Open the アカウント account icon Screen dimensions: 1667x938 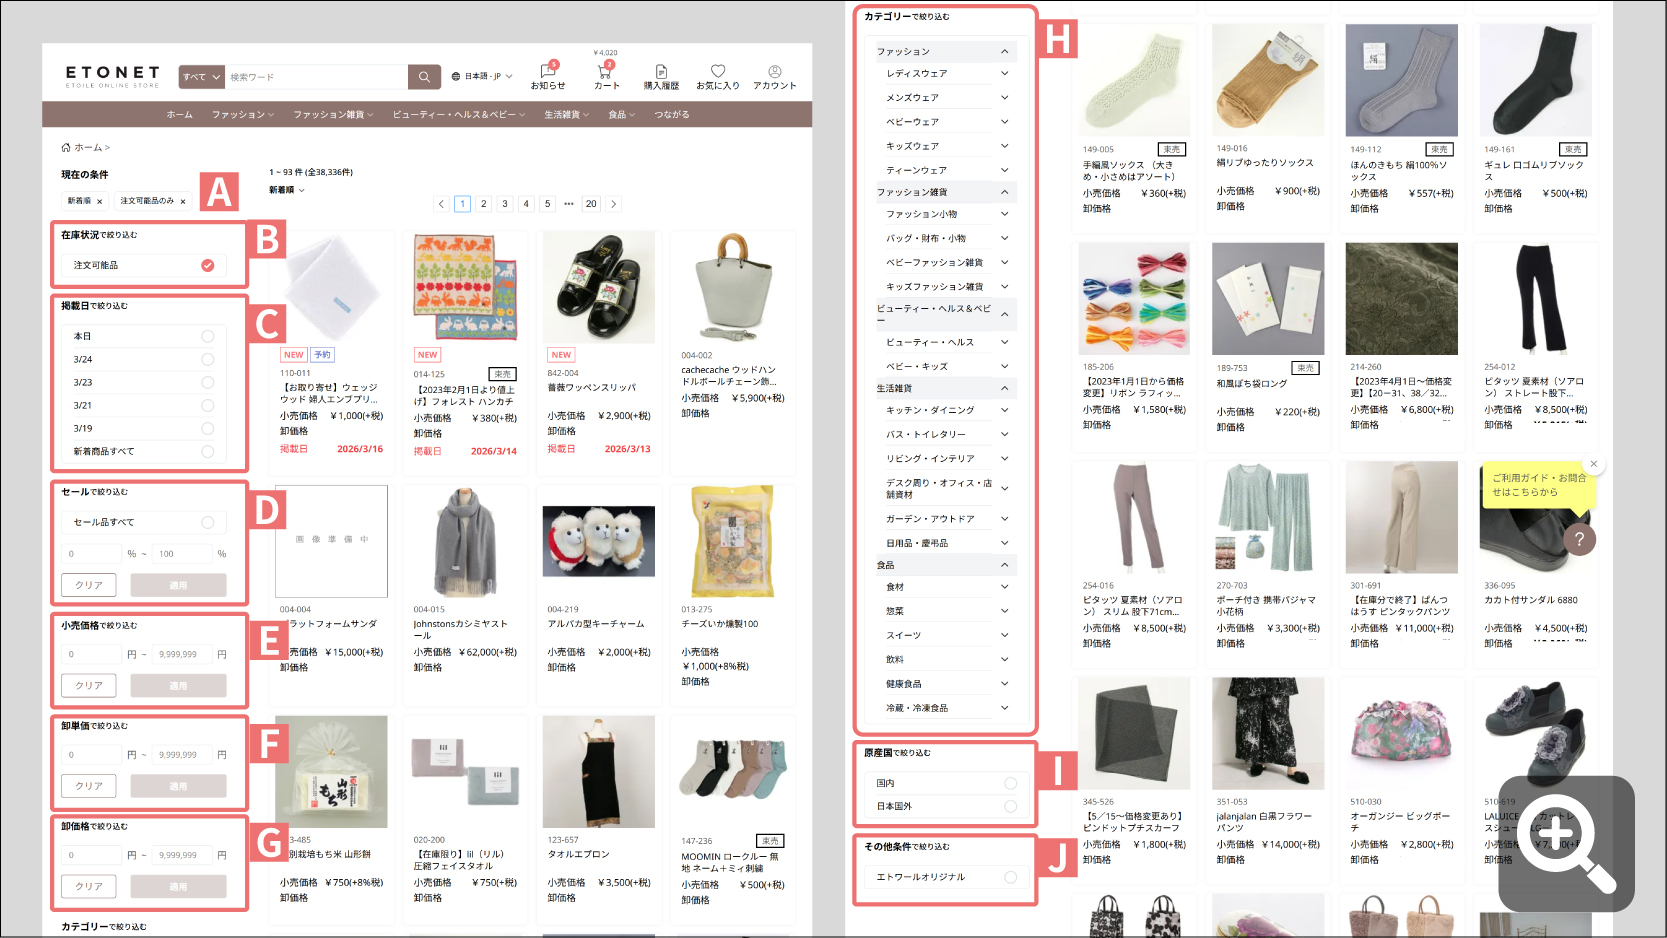[x=775, y=72]
